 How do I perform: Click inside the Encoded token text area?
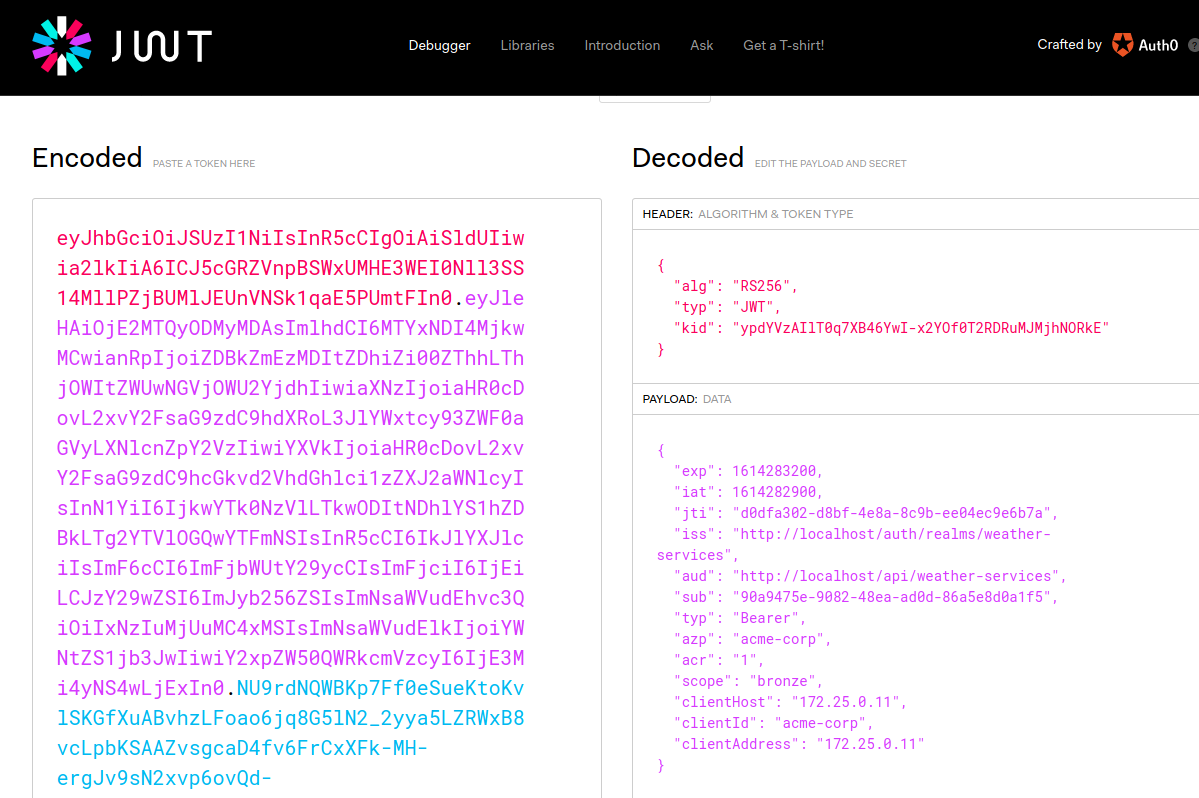click(x=317, y=498)
